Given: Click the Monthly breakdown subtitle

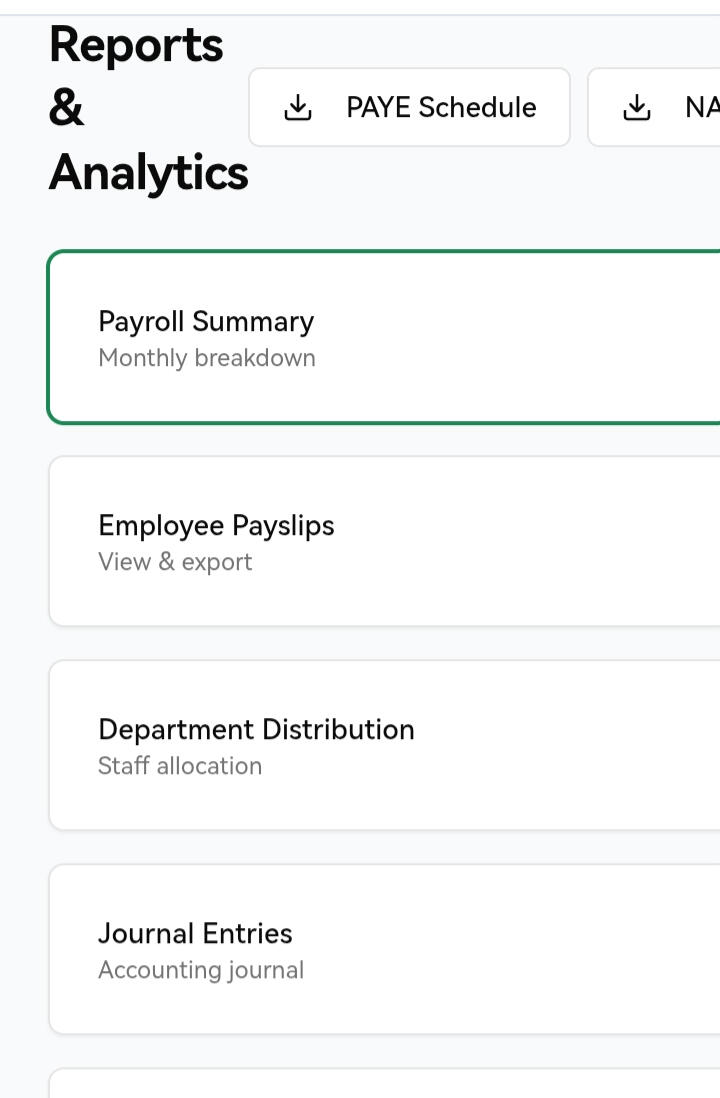Looking at the screenshot, I should 207,358.
